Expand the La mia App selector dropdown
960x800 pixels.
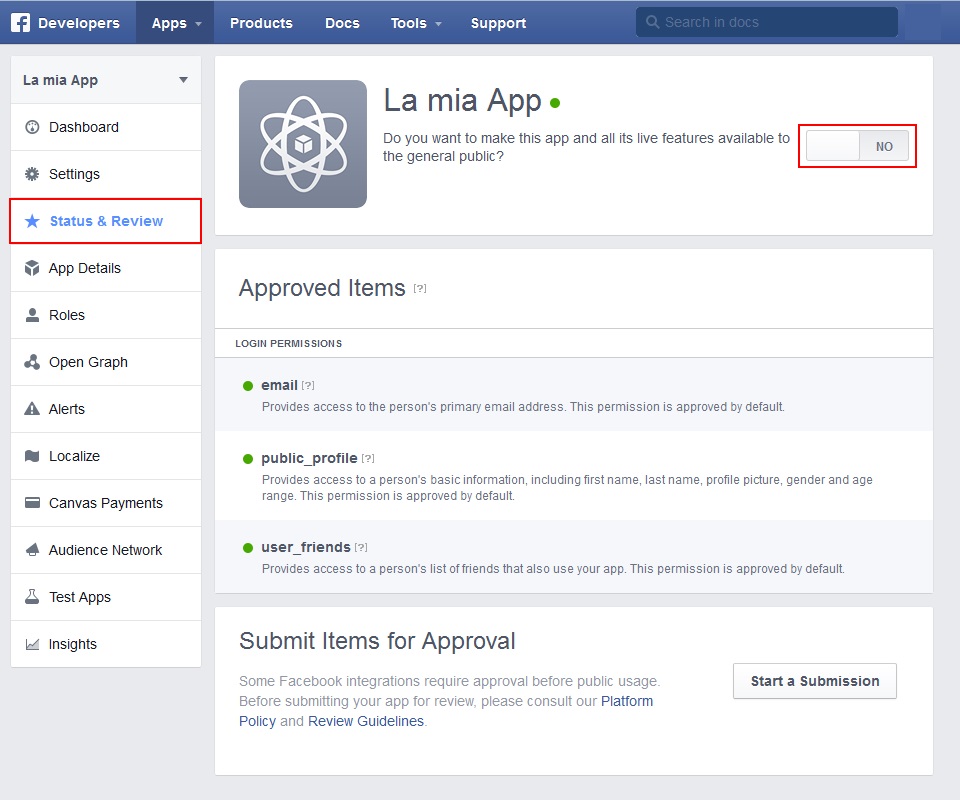point(183,80)
